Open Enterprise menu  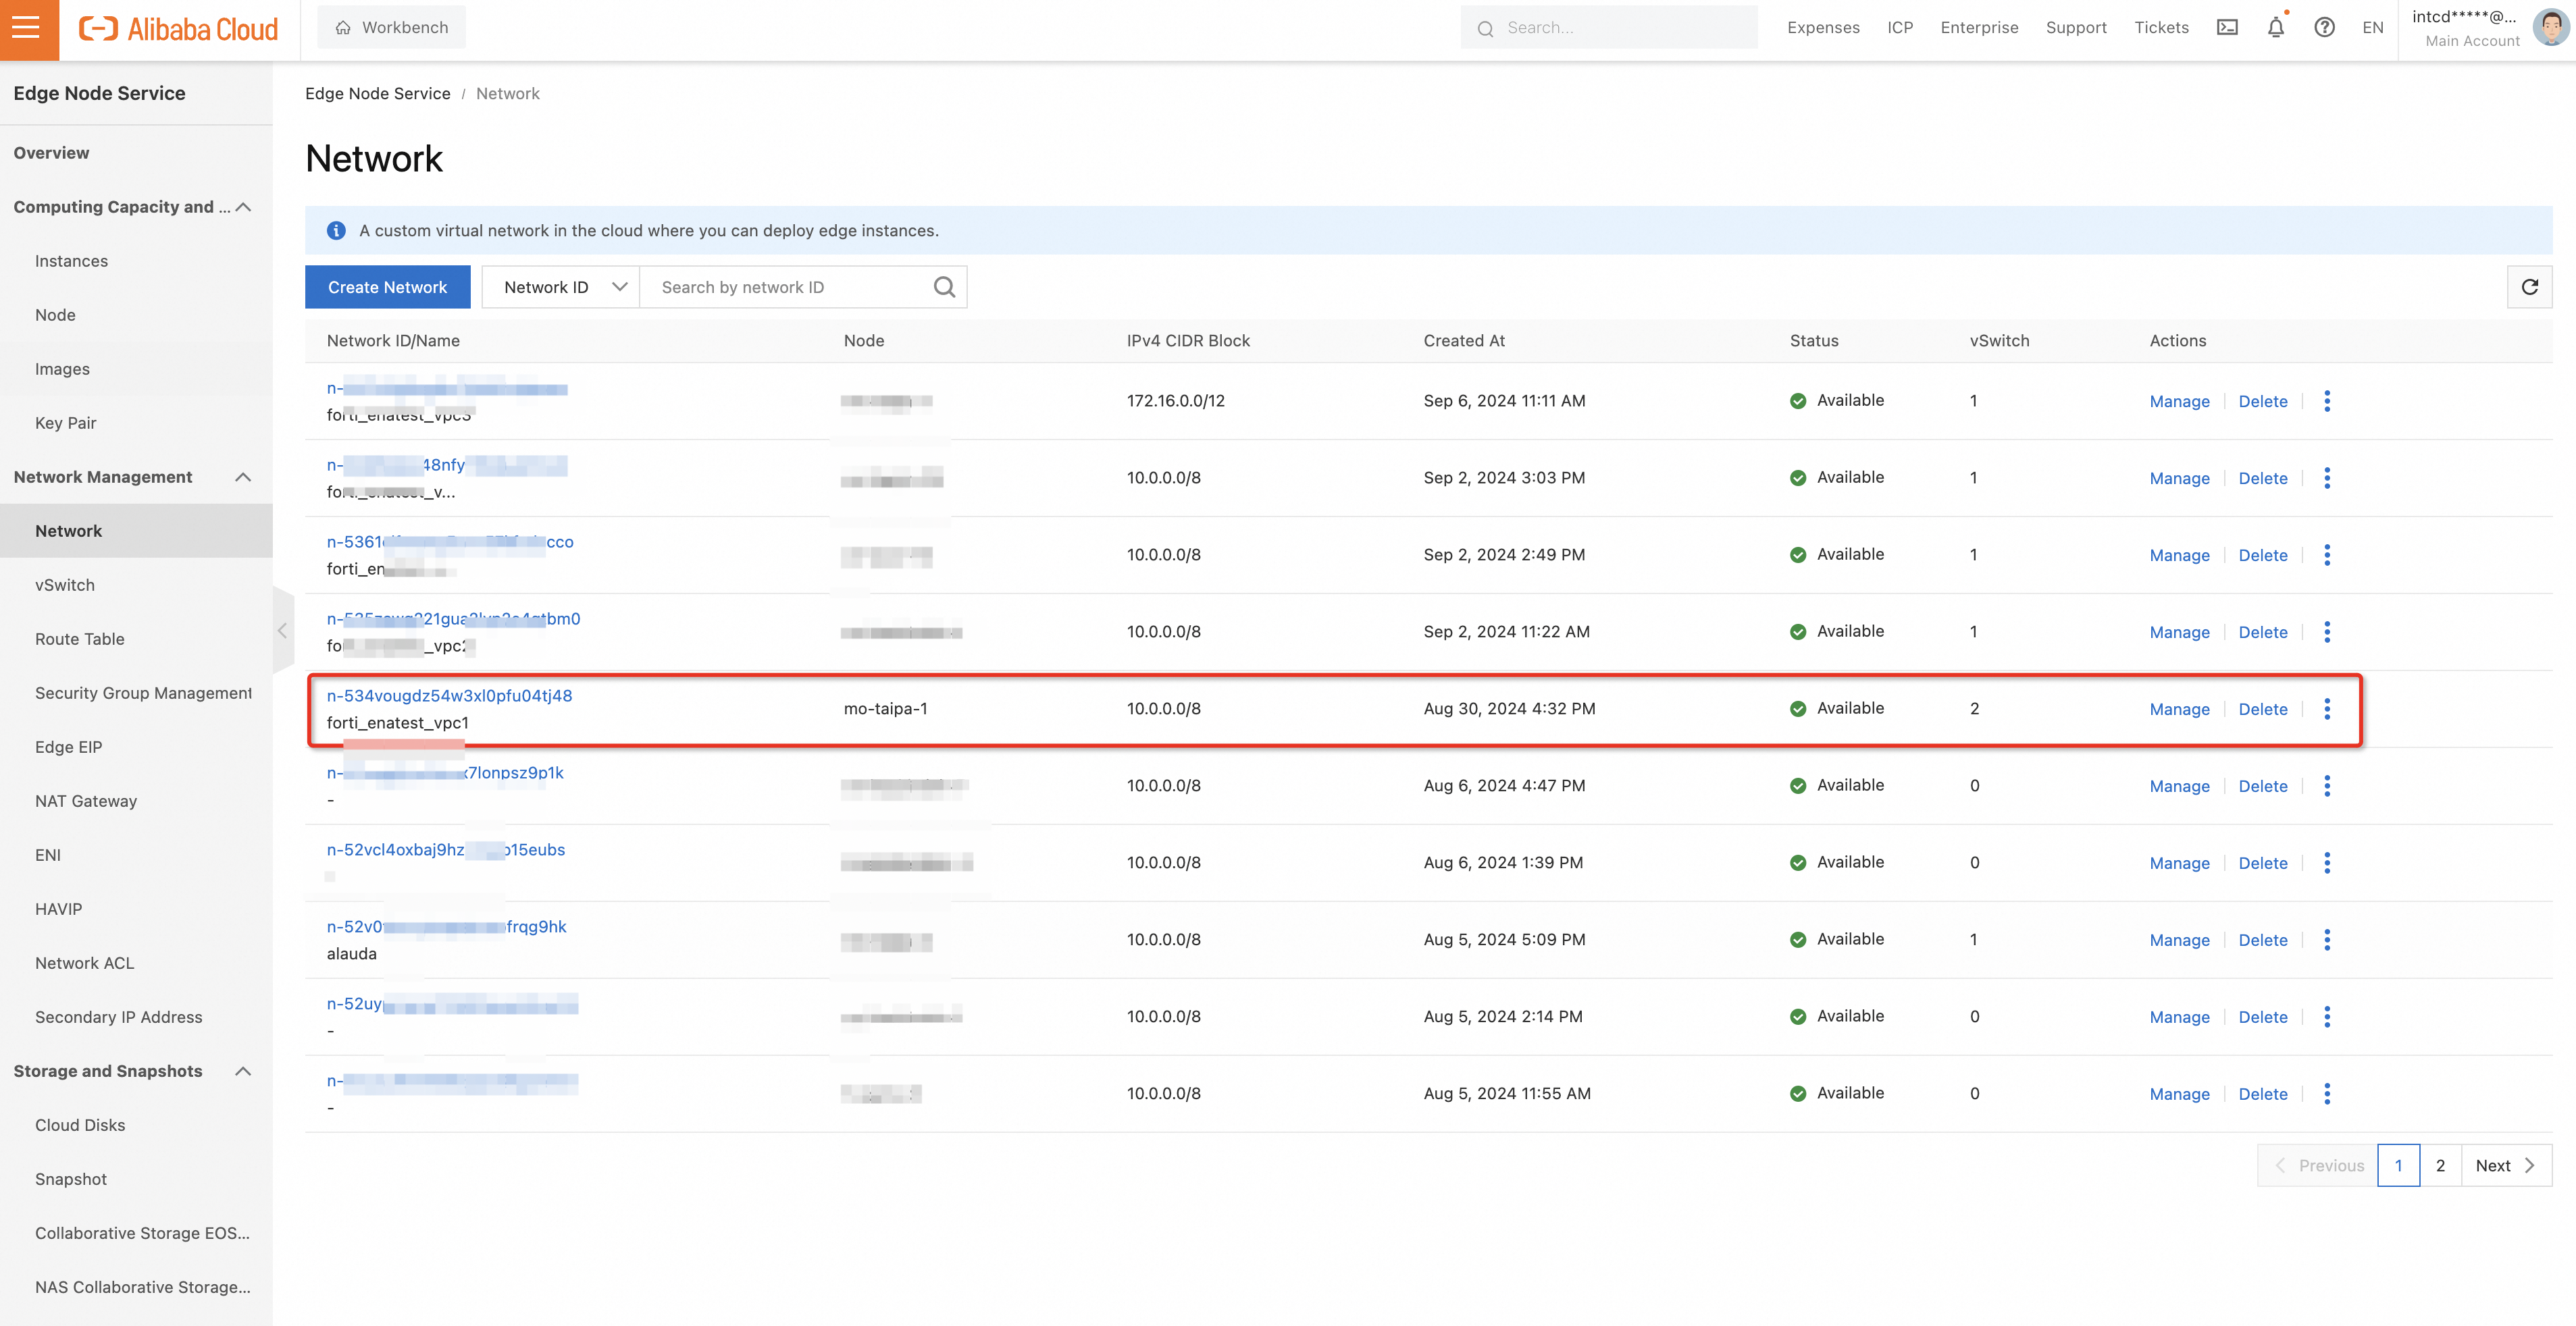(x=1979, y=28)
